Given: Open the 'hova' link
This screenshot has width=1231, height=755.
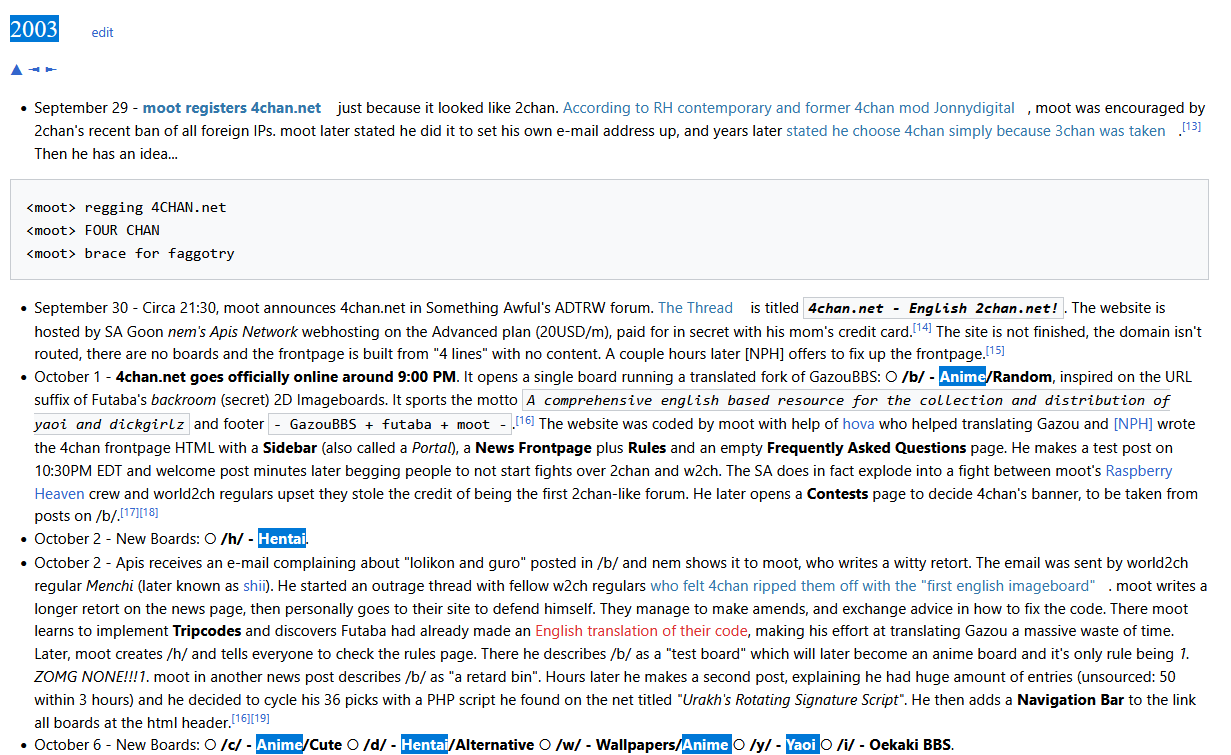Looking at the screenshot, I should pos(858,424).
